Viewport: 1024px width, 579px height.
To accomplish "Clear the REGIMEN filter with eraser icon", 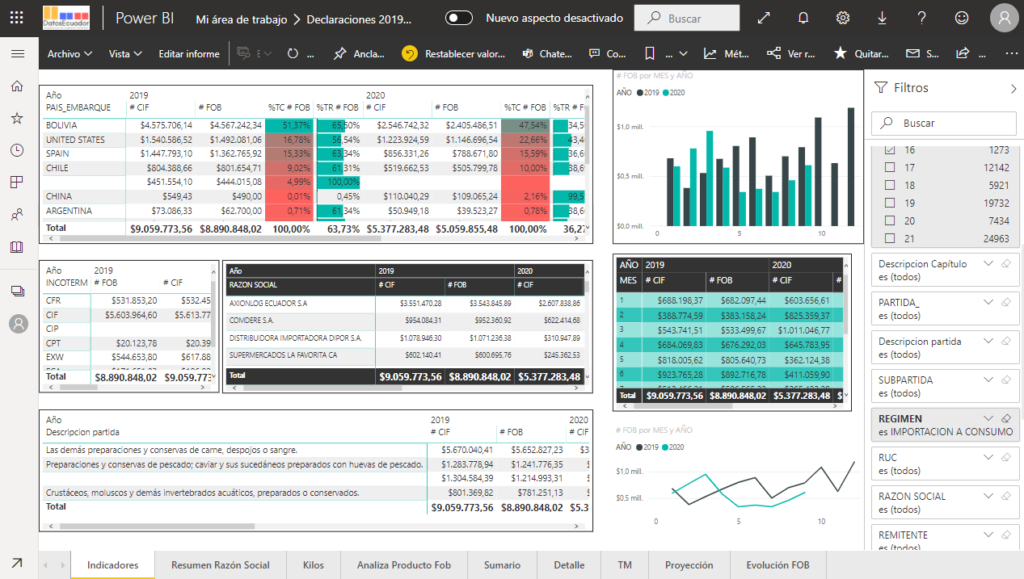I will tap(1006, 418).
